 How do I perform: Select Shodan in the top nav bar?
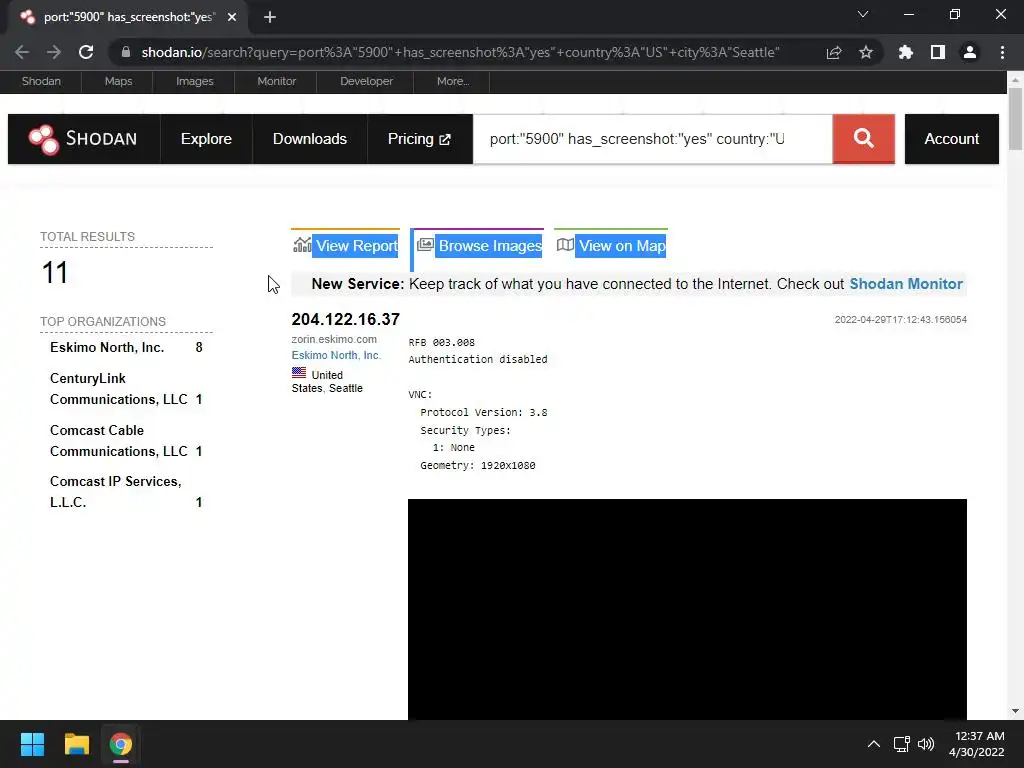pyautogui.click(x=41, y=81)
